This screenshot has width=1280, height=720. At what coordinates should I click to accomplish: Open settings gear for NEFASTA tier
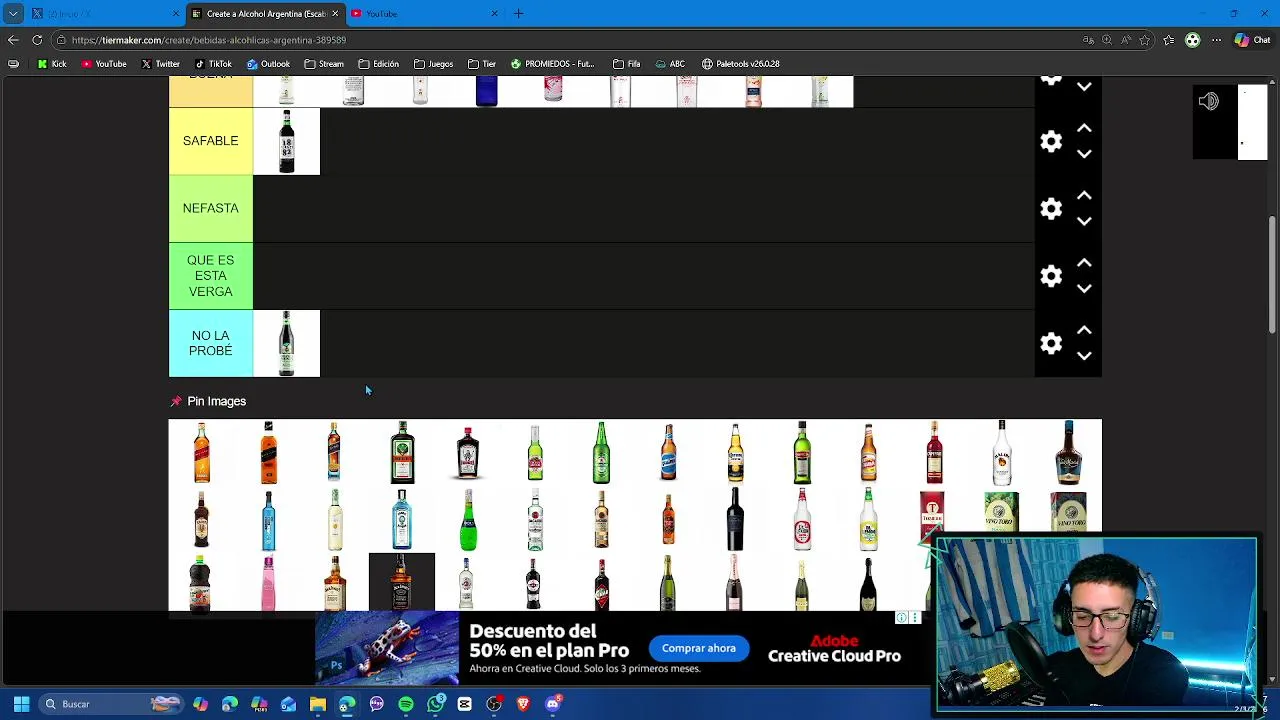click(x=1051, y=208)
